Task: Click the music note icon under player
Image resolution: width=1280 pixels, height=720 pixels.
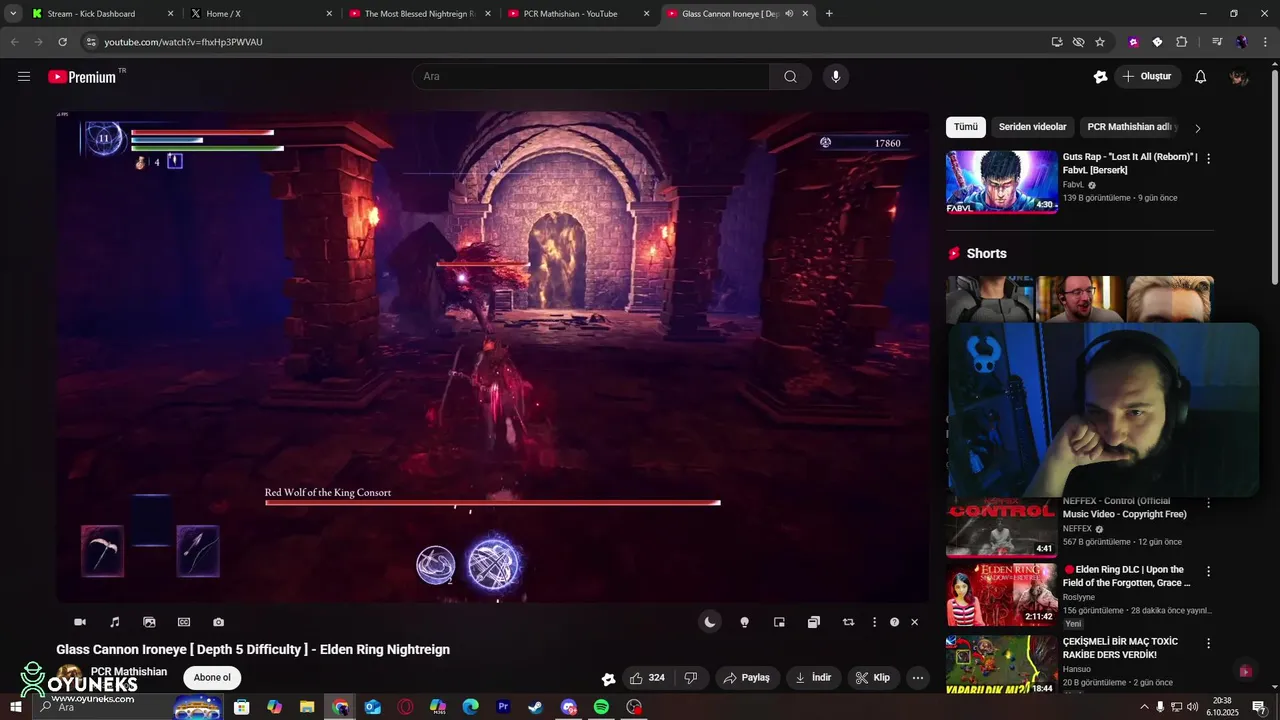Action: click(x=115, y=622)
